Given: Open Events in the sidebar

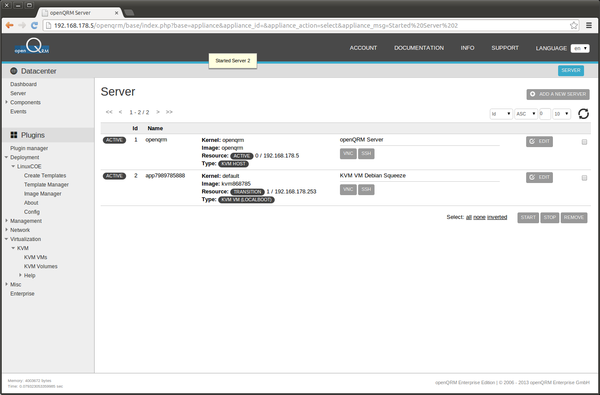Looking at the screenshot, I should pos(18,111).
